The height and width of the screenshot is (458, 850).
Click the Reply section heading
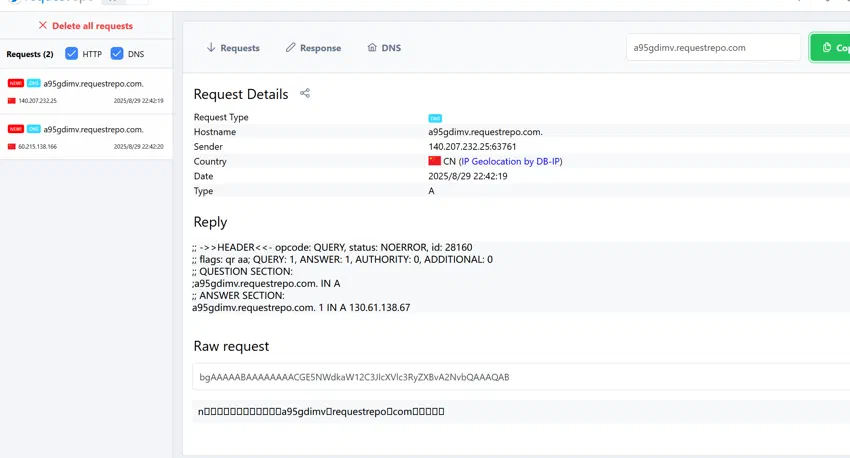[210, 222]
